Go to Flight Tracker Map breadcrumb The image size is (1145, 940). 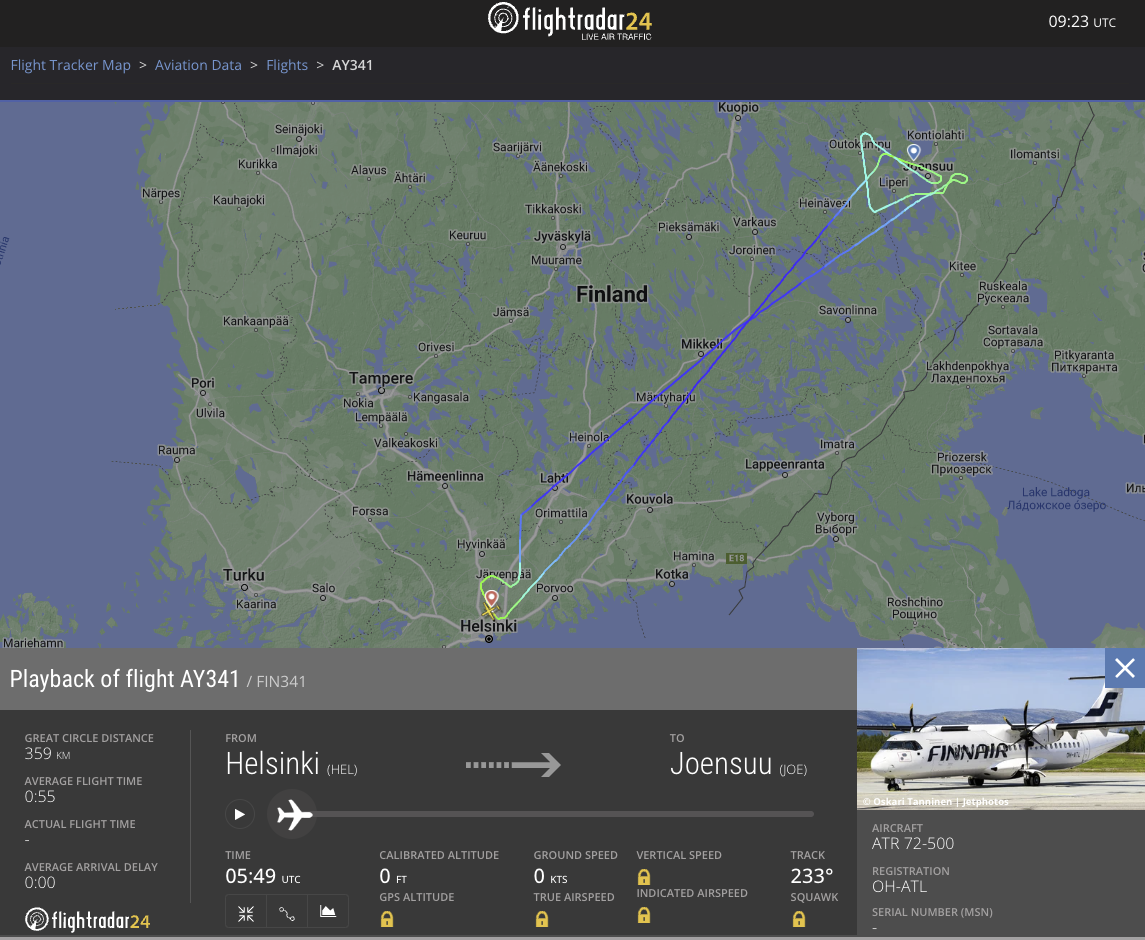(x=71, y=65)
